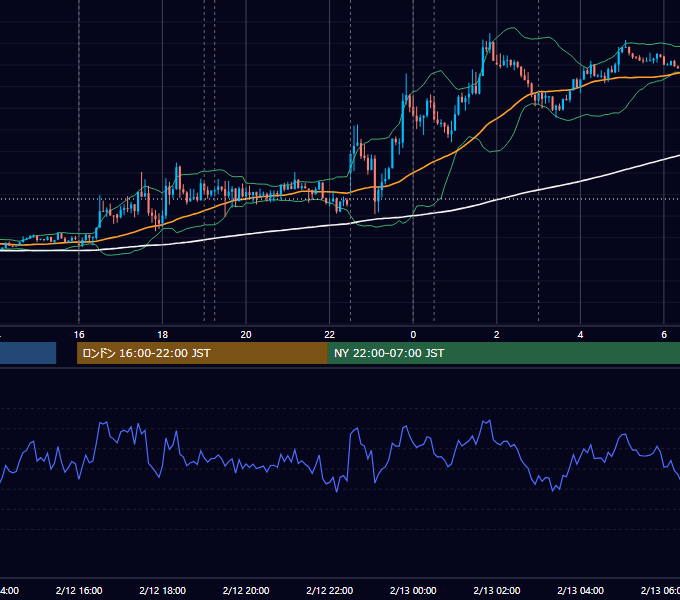Viewport: 680px width, 600px height.
Task: Click the 2/12 20:00 date label
Action: click(x=246, y=590)
